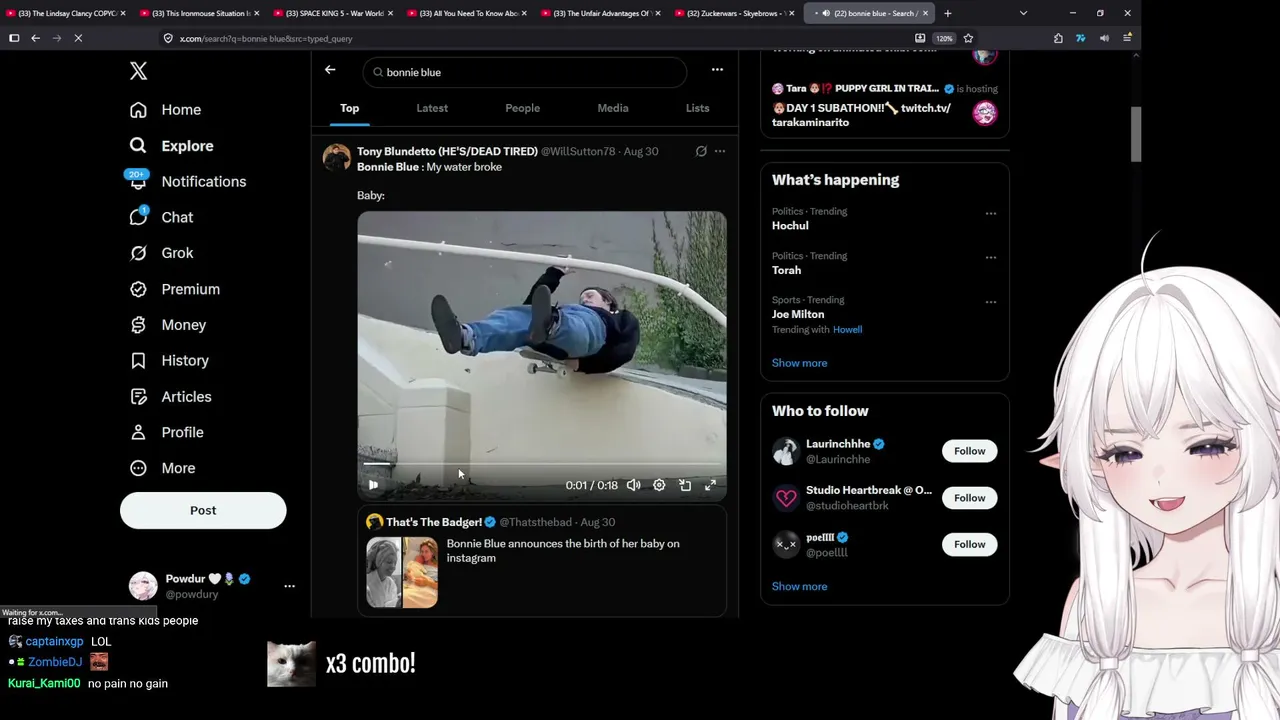Screen dimensions: 1280x720
Task: Click the video progress bar
Action: click(542, 464)
